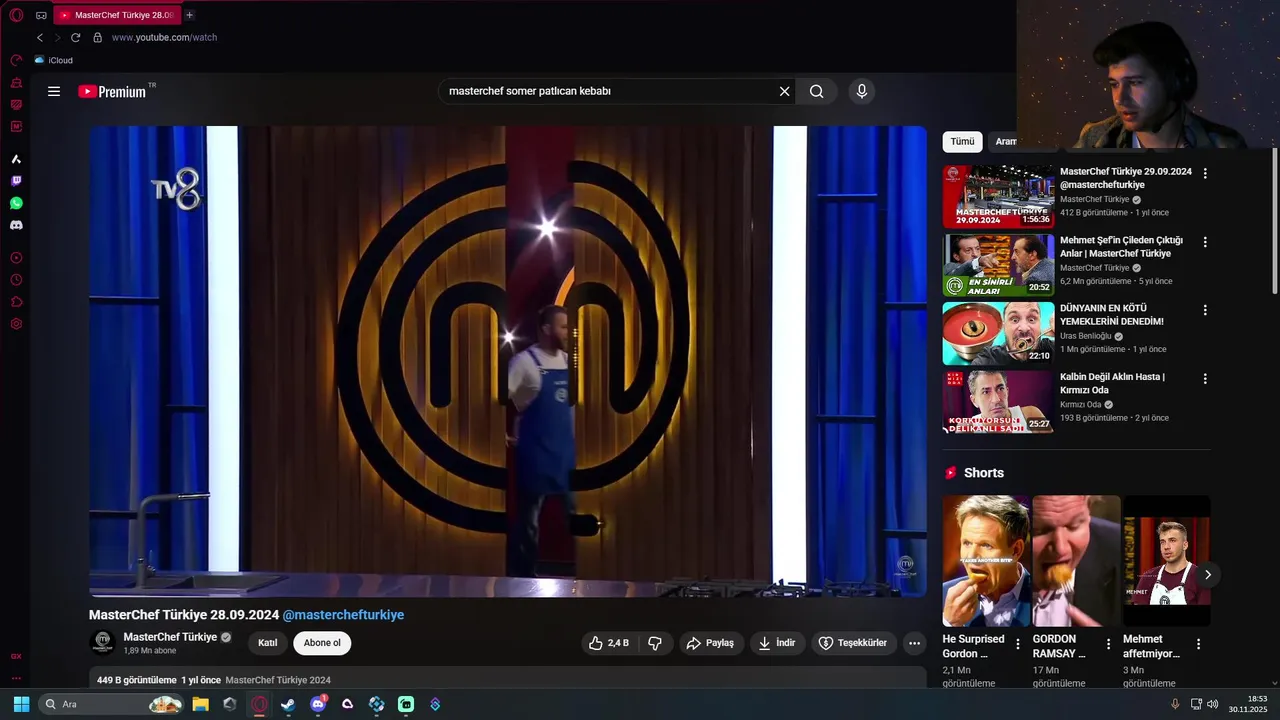The height and width of the screenshot is (720, 1280).
Task: Open File Explorer from the taskbar
Action: [200, 704]
